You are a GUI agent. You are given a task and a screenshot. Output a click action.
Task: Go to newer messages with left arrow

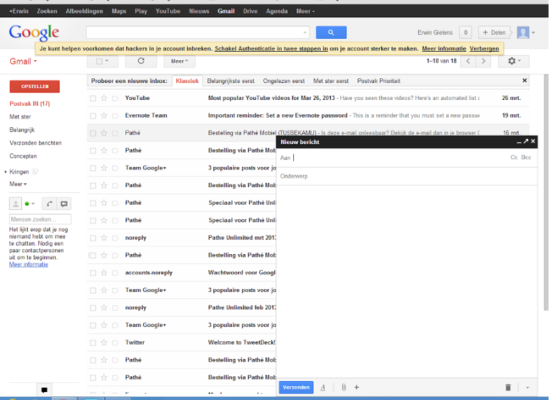pyautogui.click(x=468, y=61)
